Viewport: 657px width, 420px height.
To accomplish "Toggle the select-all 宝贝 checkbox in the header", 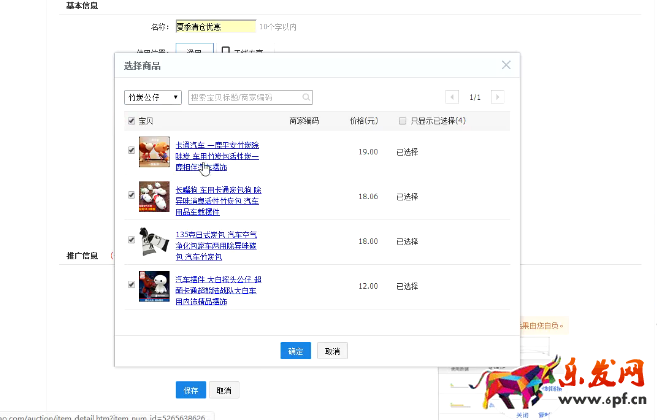I will click(x=132, y=121).
